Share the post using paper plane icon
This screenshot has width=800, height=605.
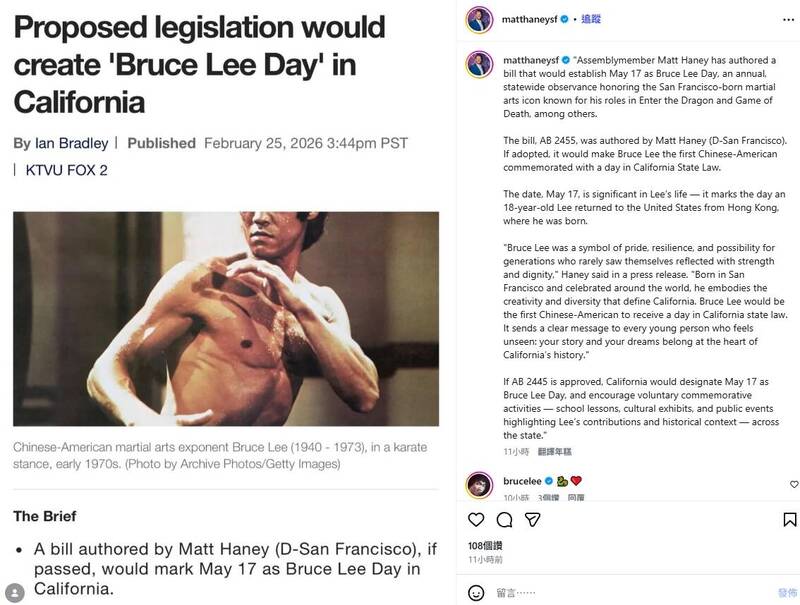click(x=533, y=520)
